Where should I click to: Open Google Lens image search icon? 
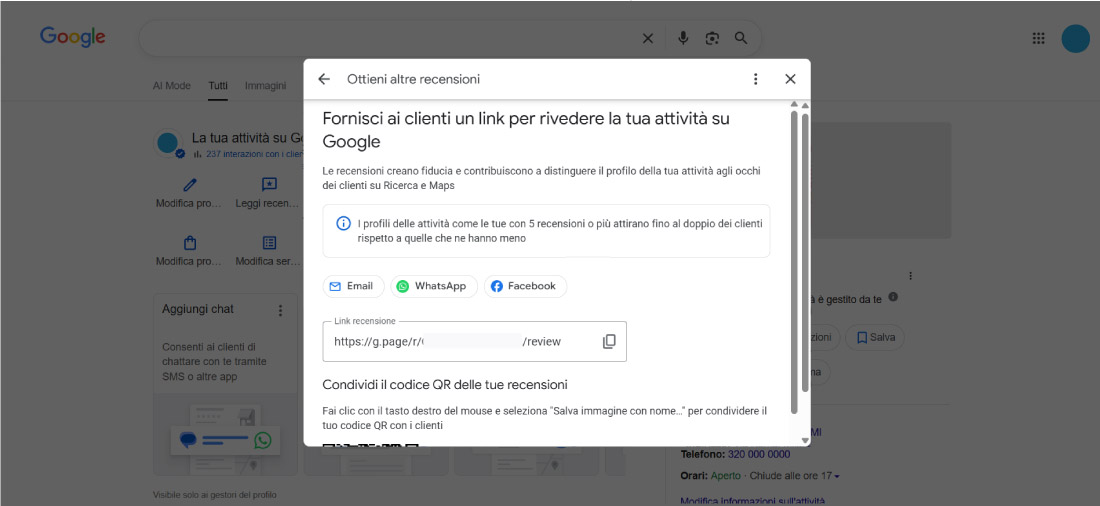(x=712, y=38)
